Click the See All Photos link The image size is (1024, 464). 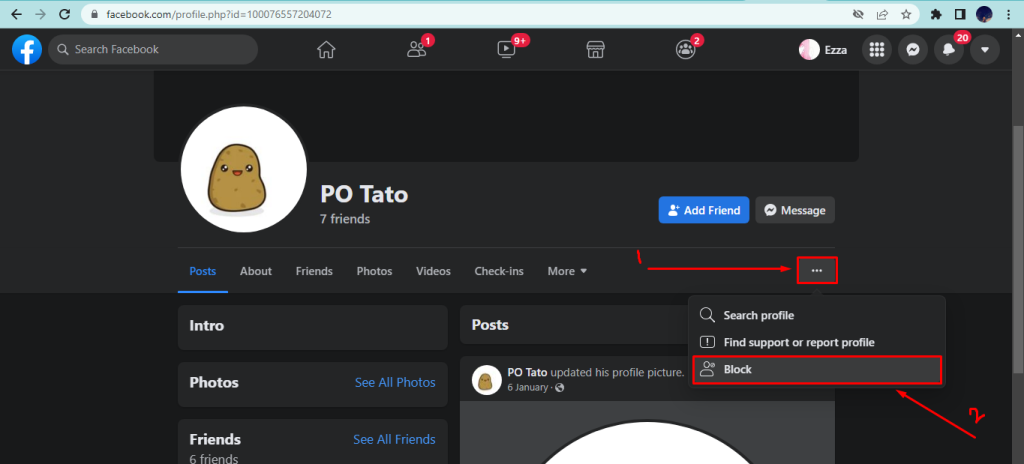click(x=395, y=382)
